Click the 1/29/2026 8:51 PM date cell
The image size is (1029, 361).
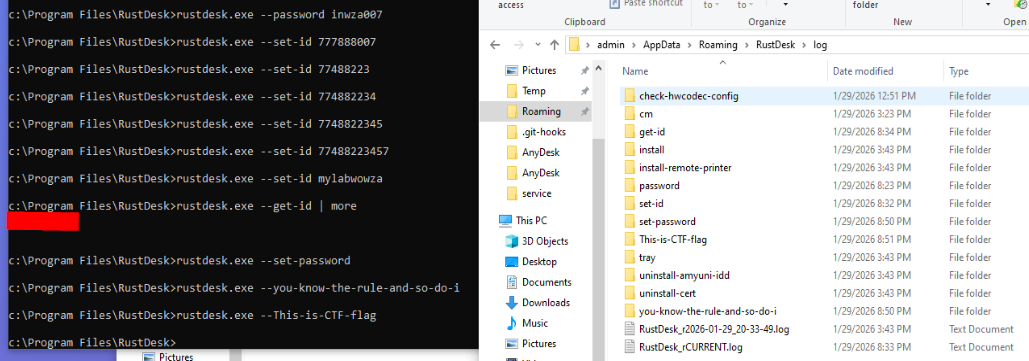872,240
